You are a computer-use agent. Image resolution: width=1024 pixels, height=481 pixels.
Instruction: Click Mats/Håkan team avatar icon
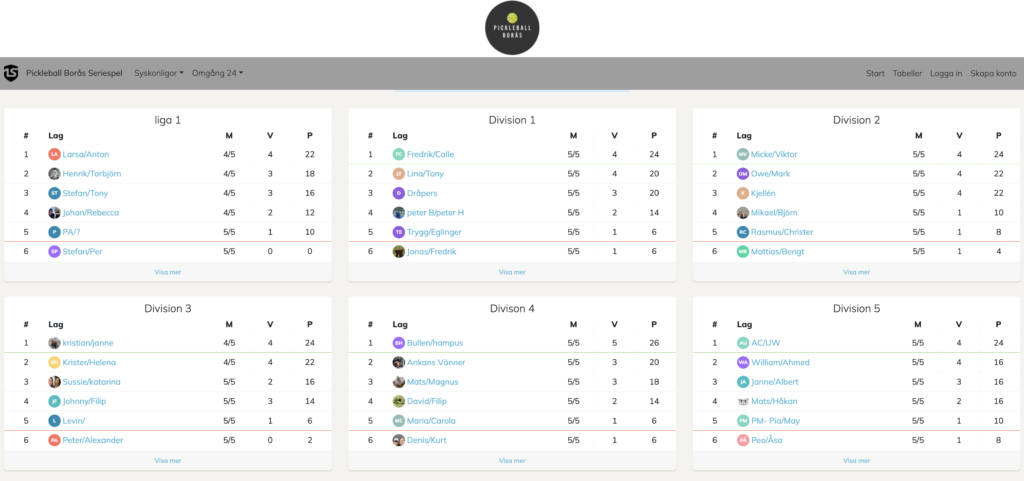742,401
